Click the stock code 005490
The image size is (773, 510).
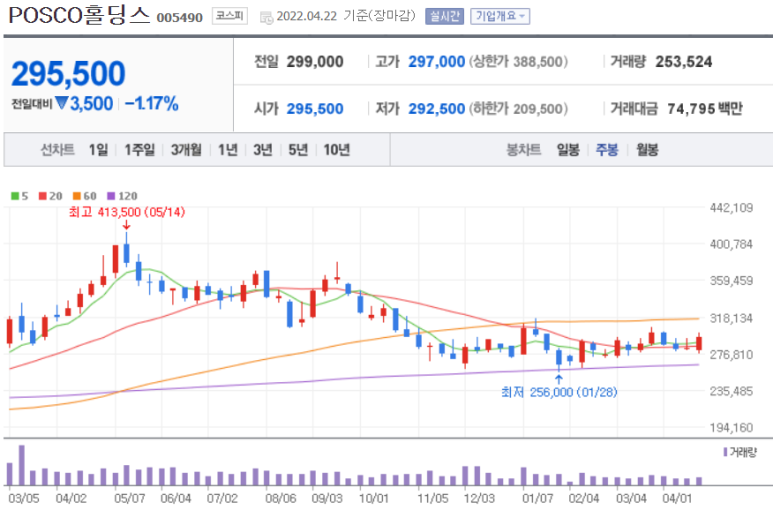181,18
